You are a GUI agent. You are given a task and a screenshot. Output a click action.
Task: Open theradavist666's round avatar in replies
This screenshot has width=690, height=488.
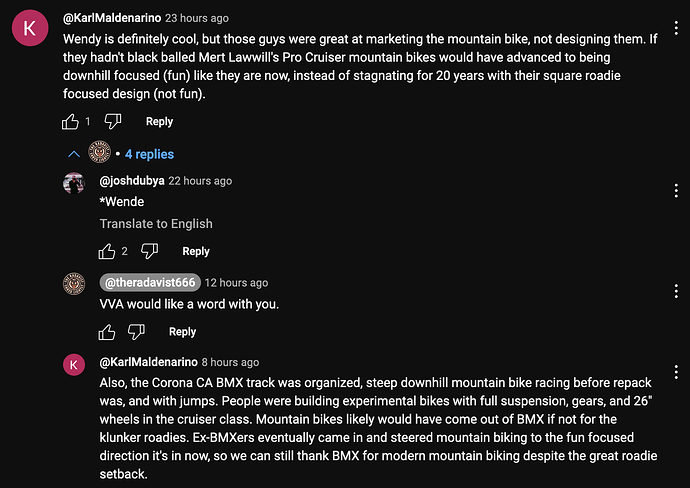(x=74, y=283)
